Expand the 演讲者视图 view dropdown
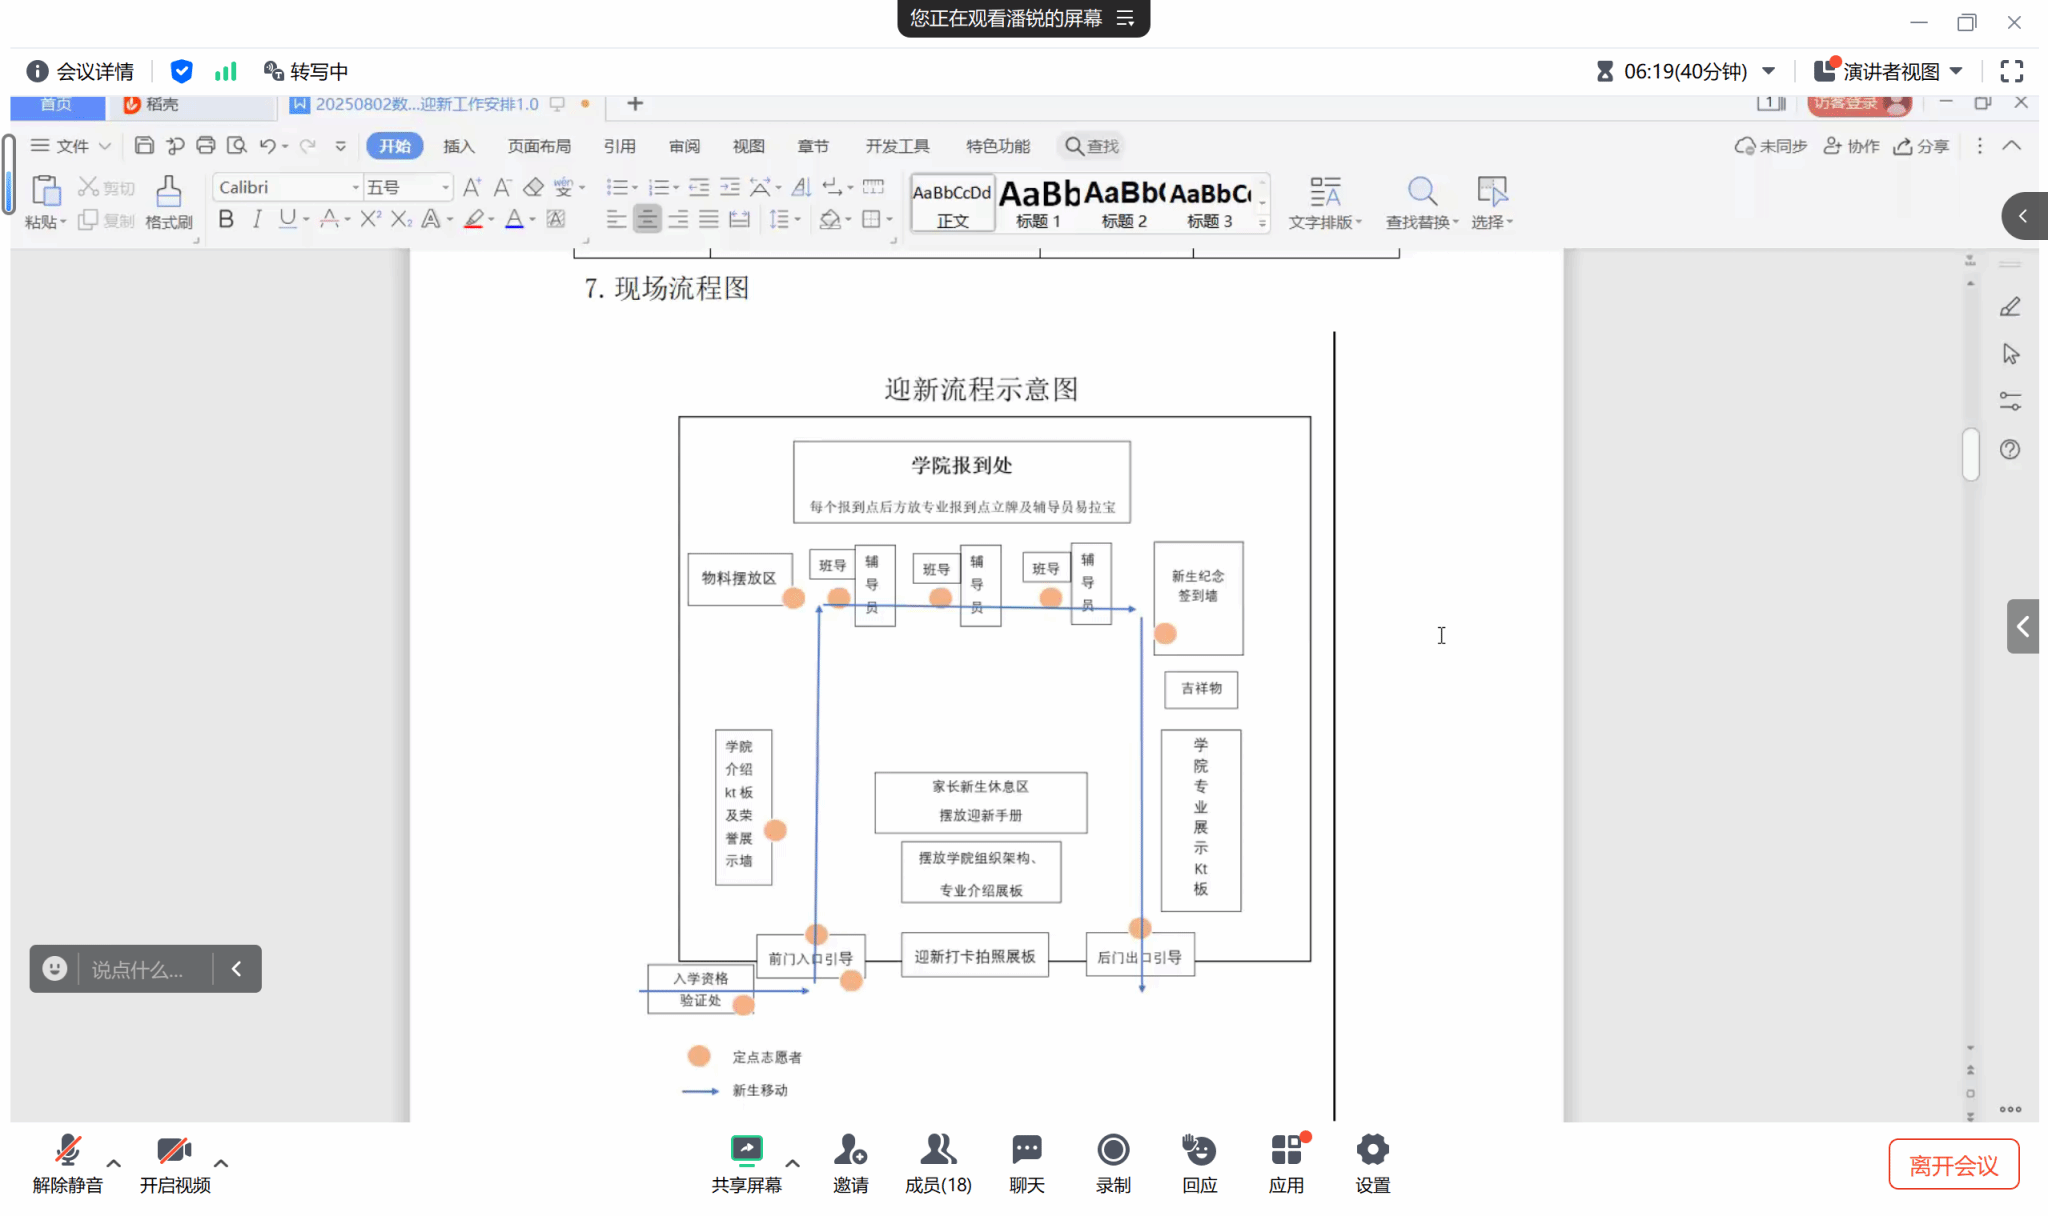Image resolution: width=2048 pixels, height=1216 pixels. [1957, 71]
